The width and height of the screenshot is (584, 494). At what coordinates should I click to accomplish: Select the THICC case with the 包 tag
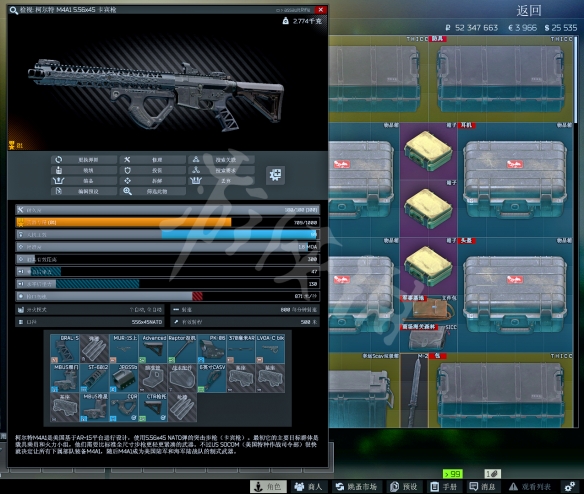tap(501, 390)
